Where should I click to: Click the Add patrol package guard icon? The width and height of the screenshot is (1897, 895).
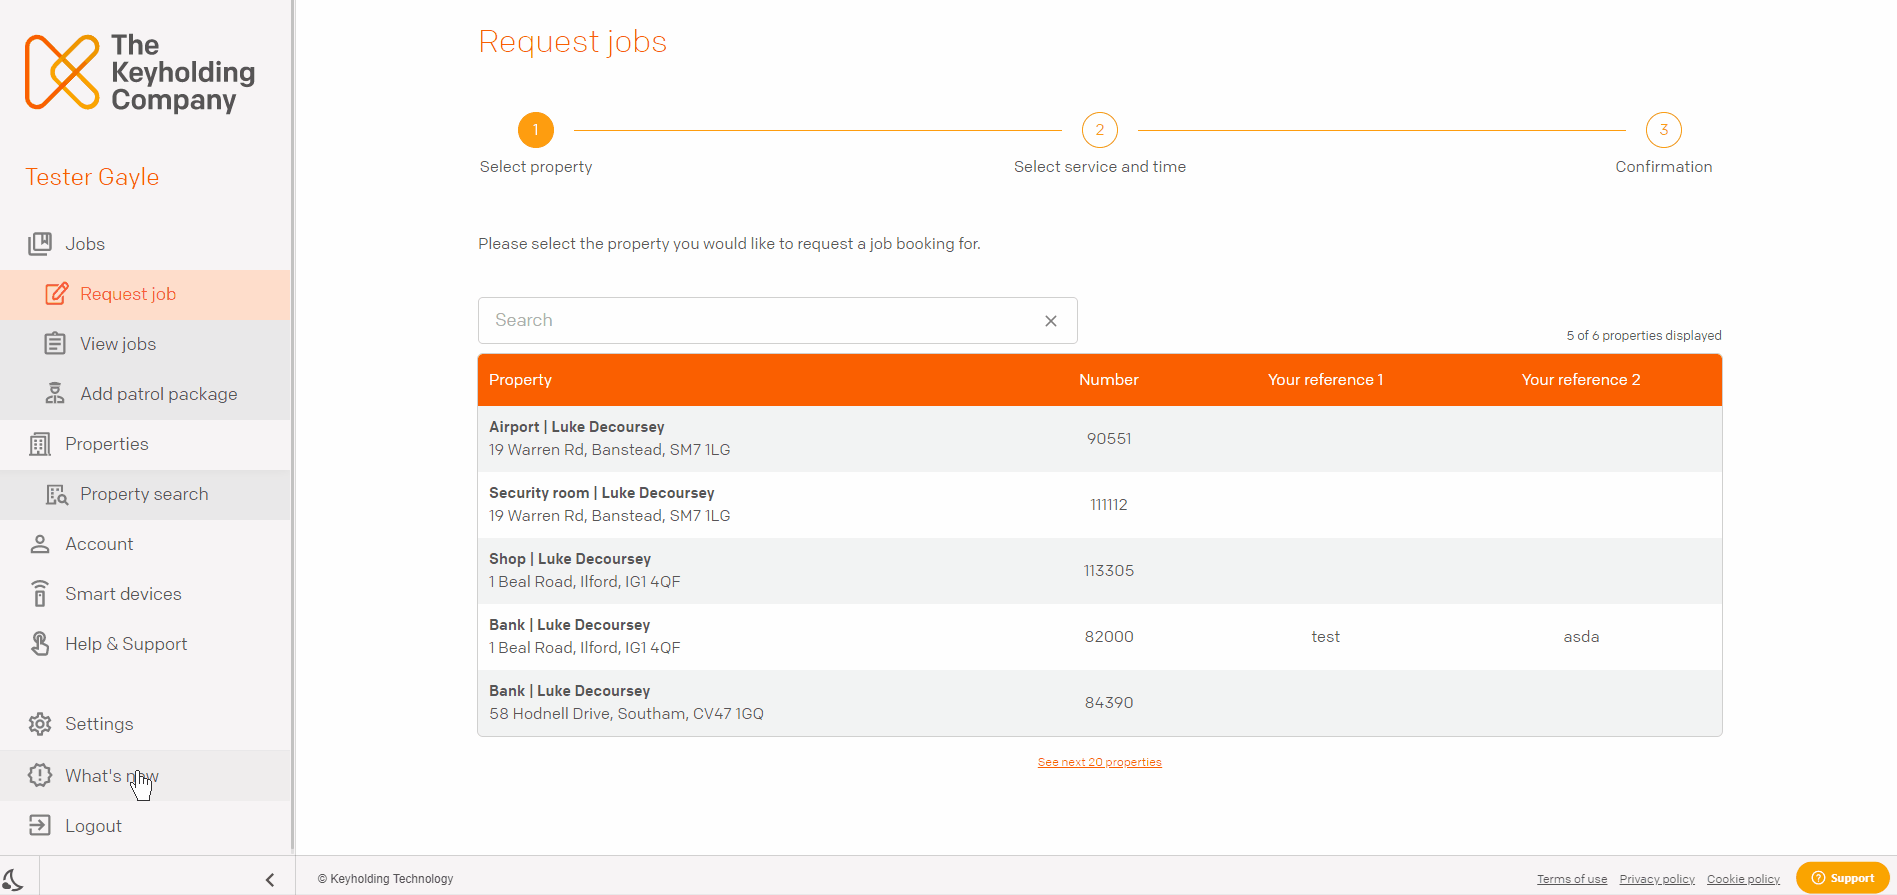55,394
